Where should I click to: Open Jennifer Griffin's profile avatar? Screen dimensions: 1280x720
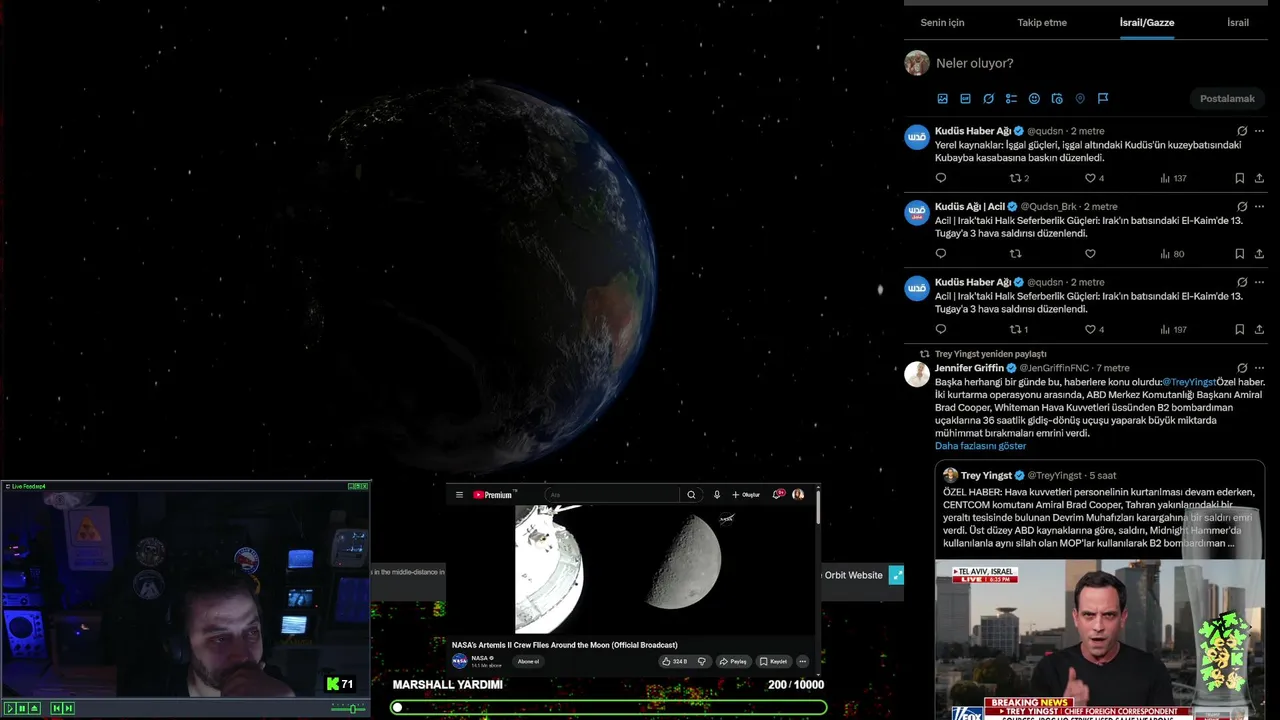point(917,374)
